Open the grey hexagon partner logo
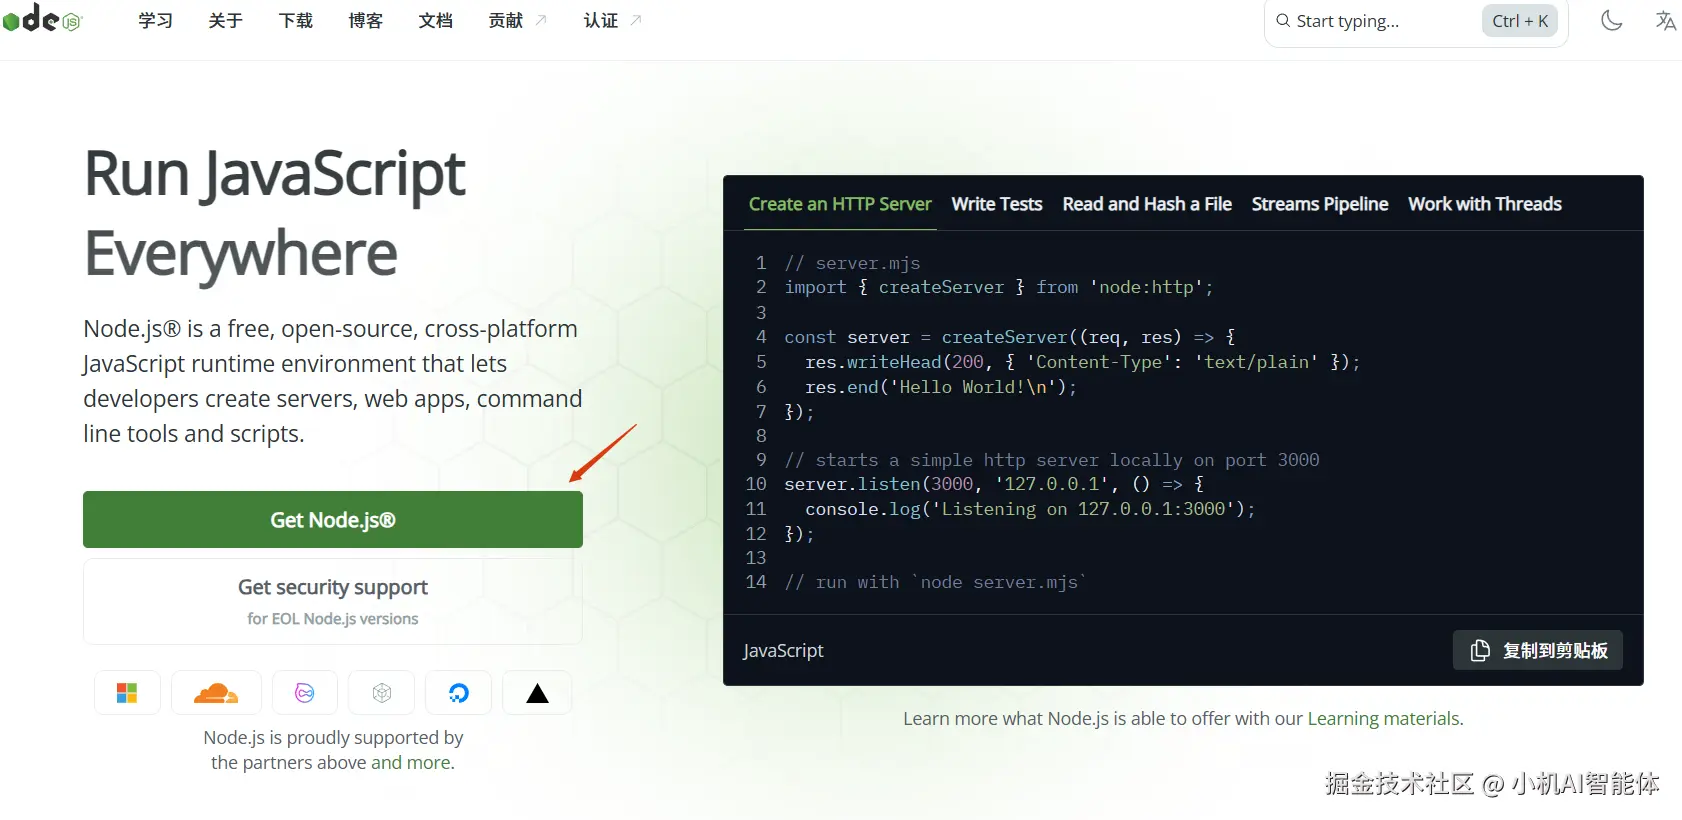This screenshot has height=820, width=1682. coord(382,693)
